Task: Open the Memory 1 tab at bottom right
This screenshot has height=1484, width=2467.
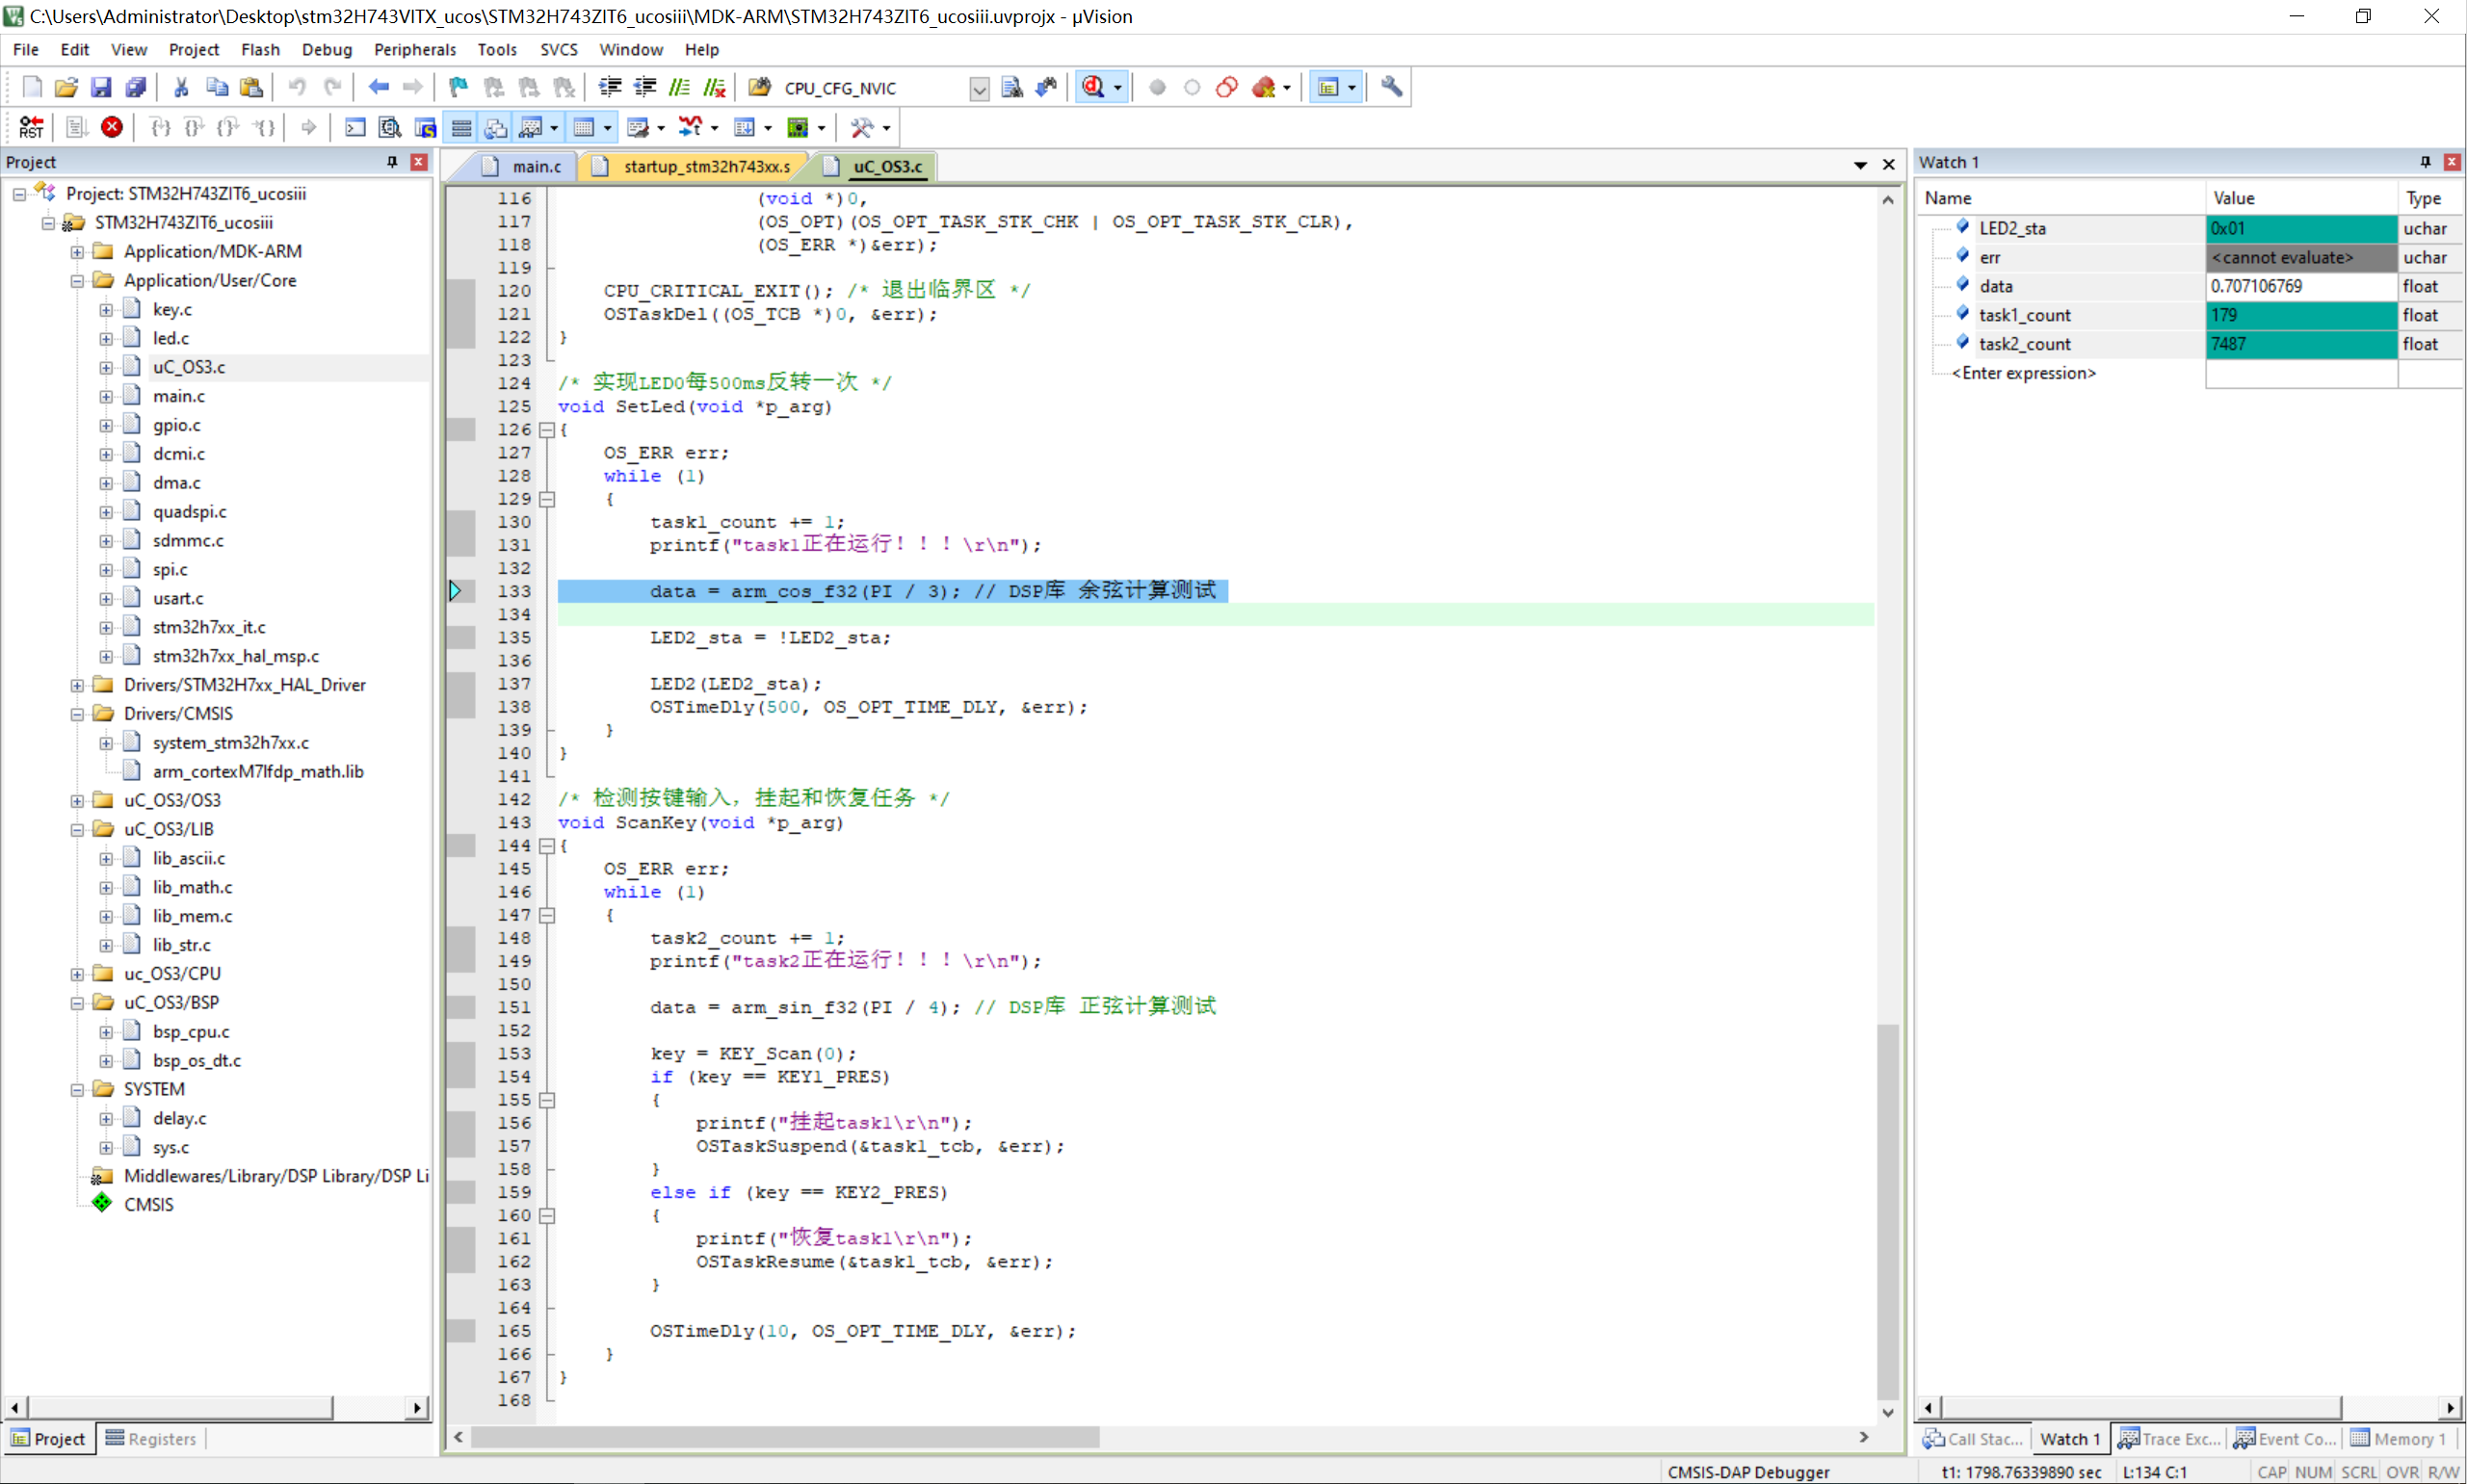Action: point(2399,1439)
